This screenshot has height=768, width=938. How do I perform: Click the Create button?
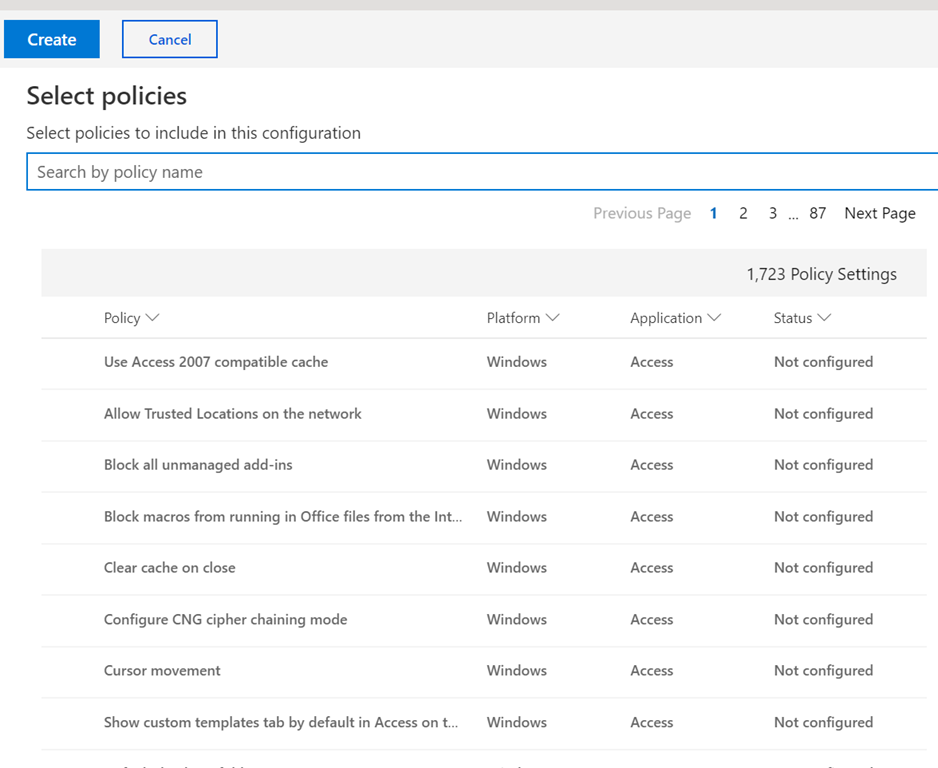pyautogui.click(x=52, y=40)
